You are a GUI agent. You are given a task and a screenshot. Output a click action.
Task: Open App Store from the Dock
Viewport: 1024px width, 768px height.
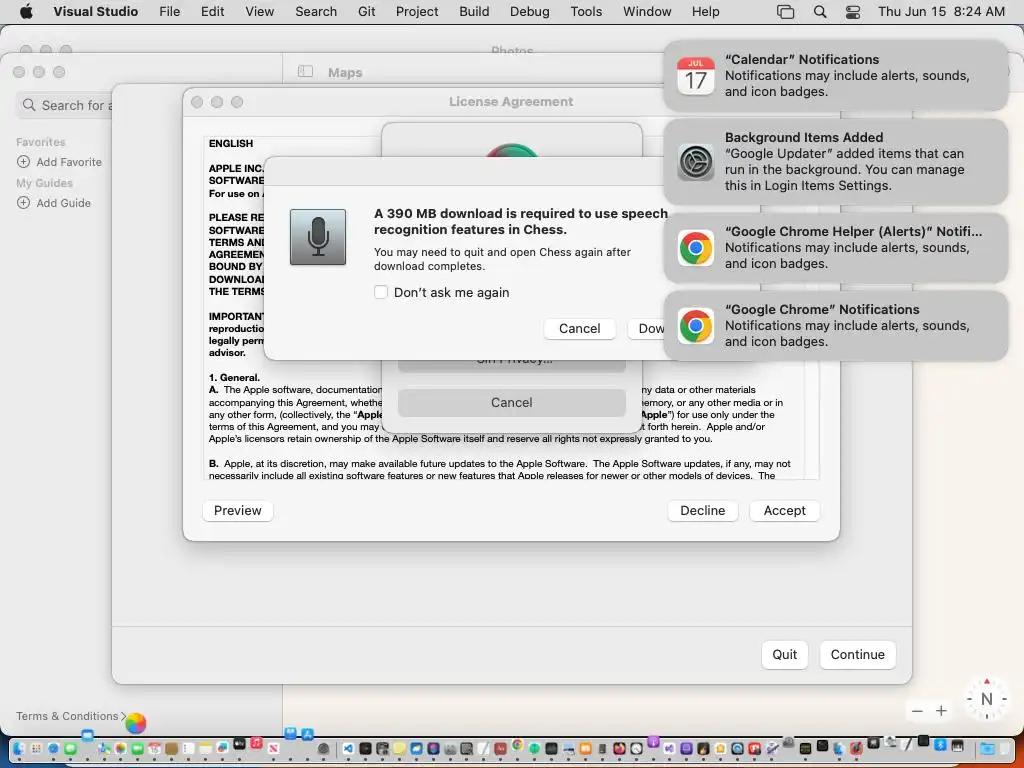tap(307, 734)
